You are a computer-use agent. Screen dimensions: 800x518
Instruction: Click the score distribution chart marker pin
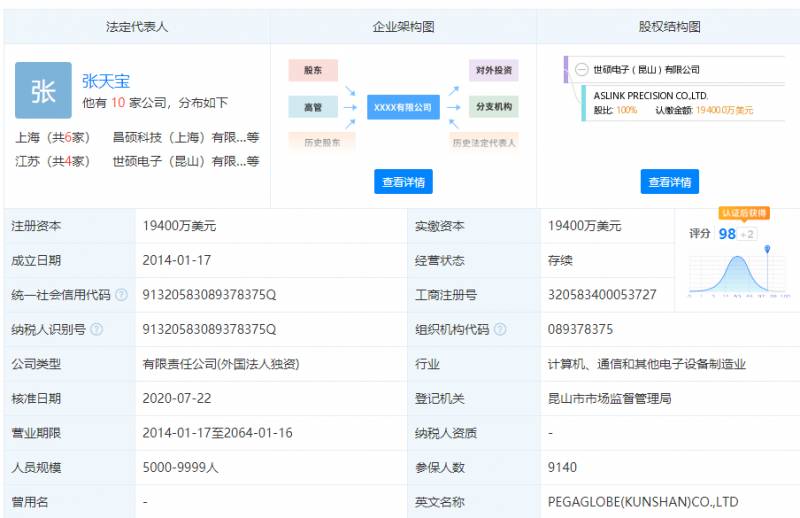[767, 249]
